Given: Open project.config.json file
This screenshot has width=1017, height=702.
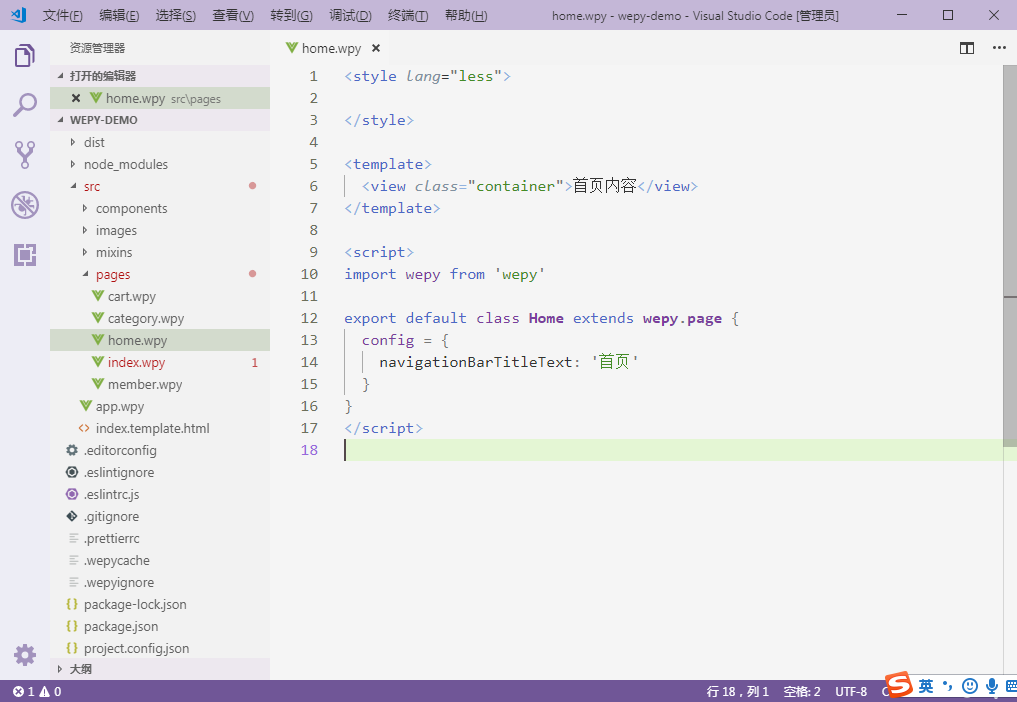Looking at the screenshot, I should point(160,649).
